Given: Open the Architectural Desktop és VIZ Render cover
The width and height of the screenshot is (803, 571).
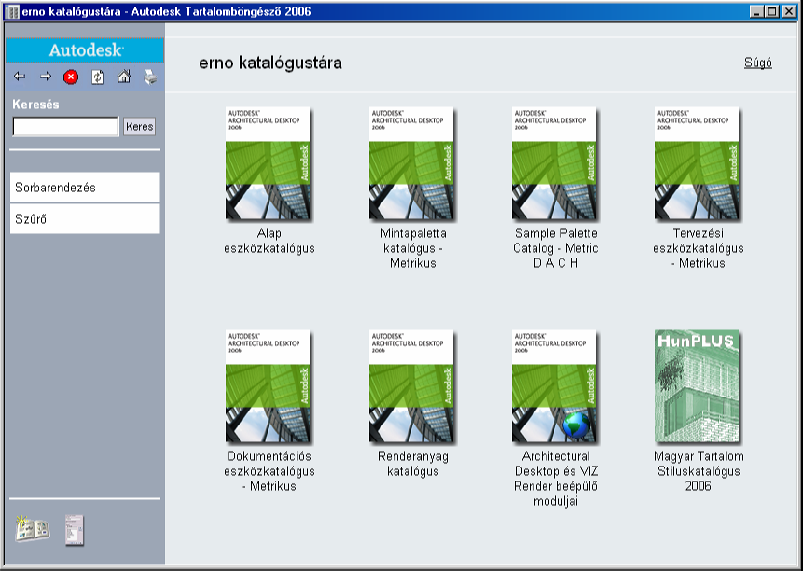Looking at the screenshot, I should point(554,386).
